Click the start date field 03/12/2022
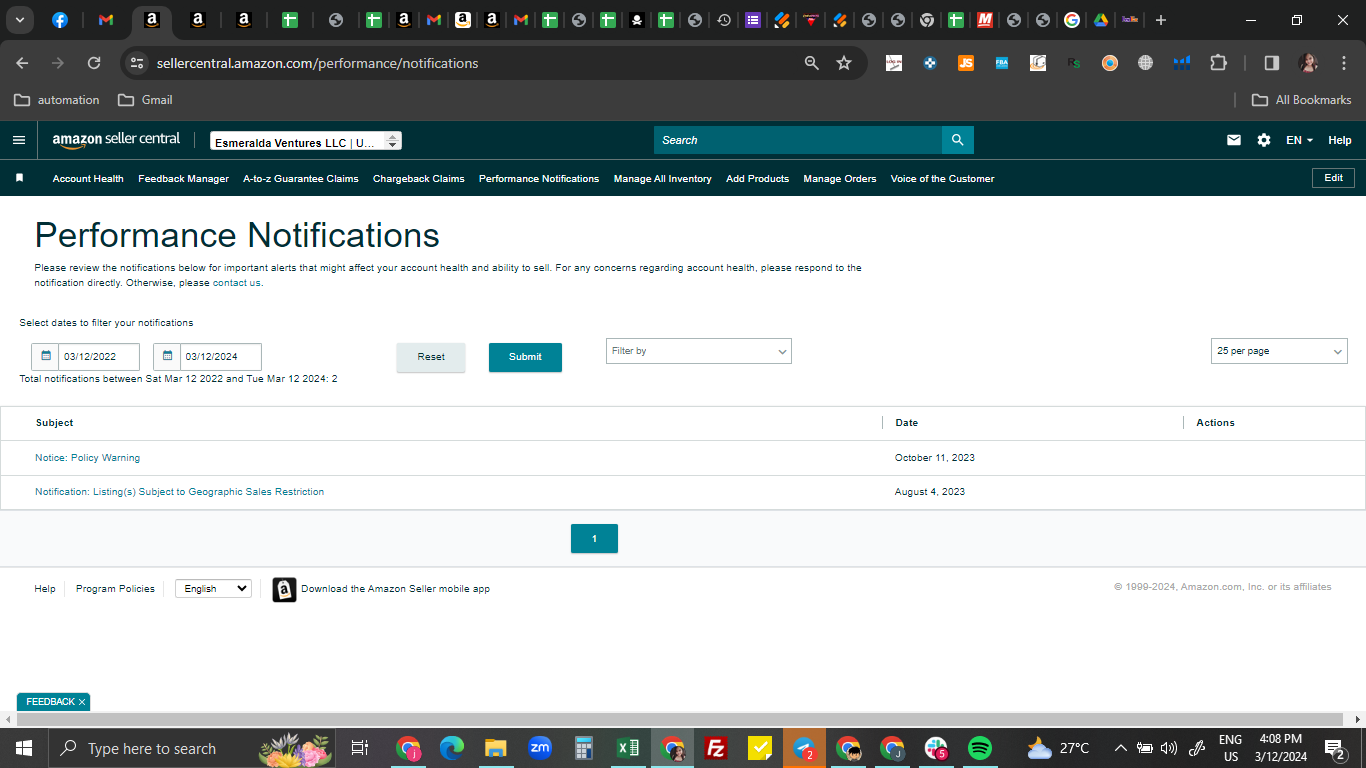This screenshot has height=768, width=1366. point(99,357)
